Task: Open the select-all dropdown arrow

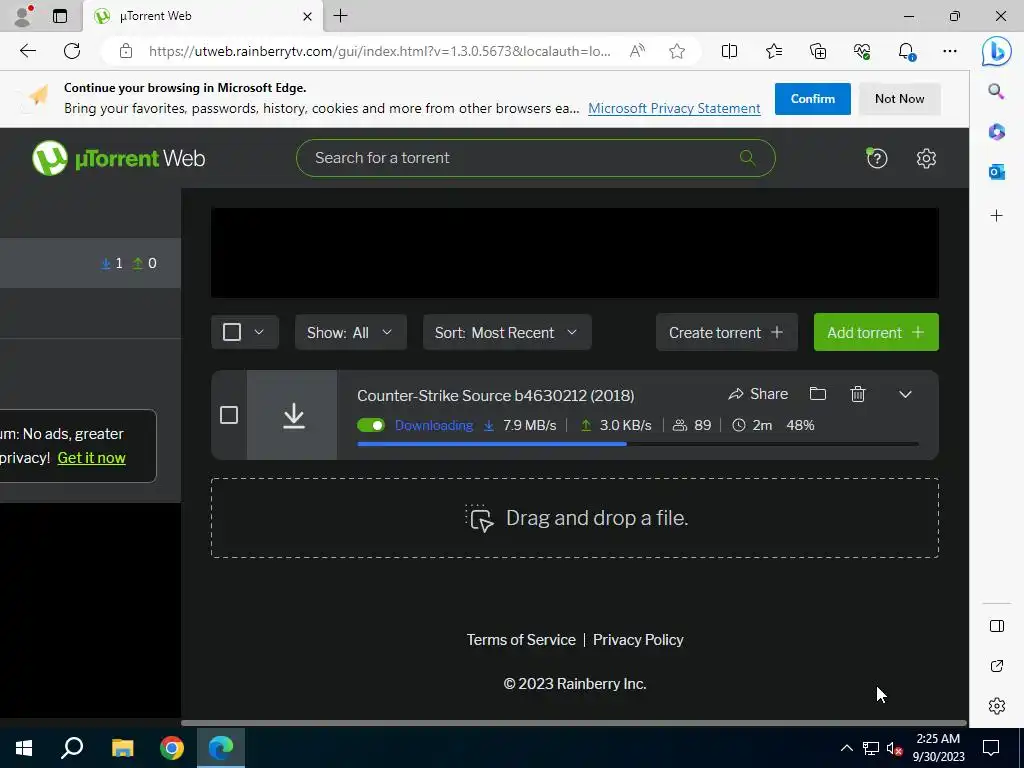Action: (259, 332)
